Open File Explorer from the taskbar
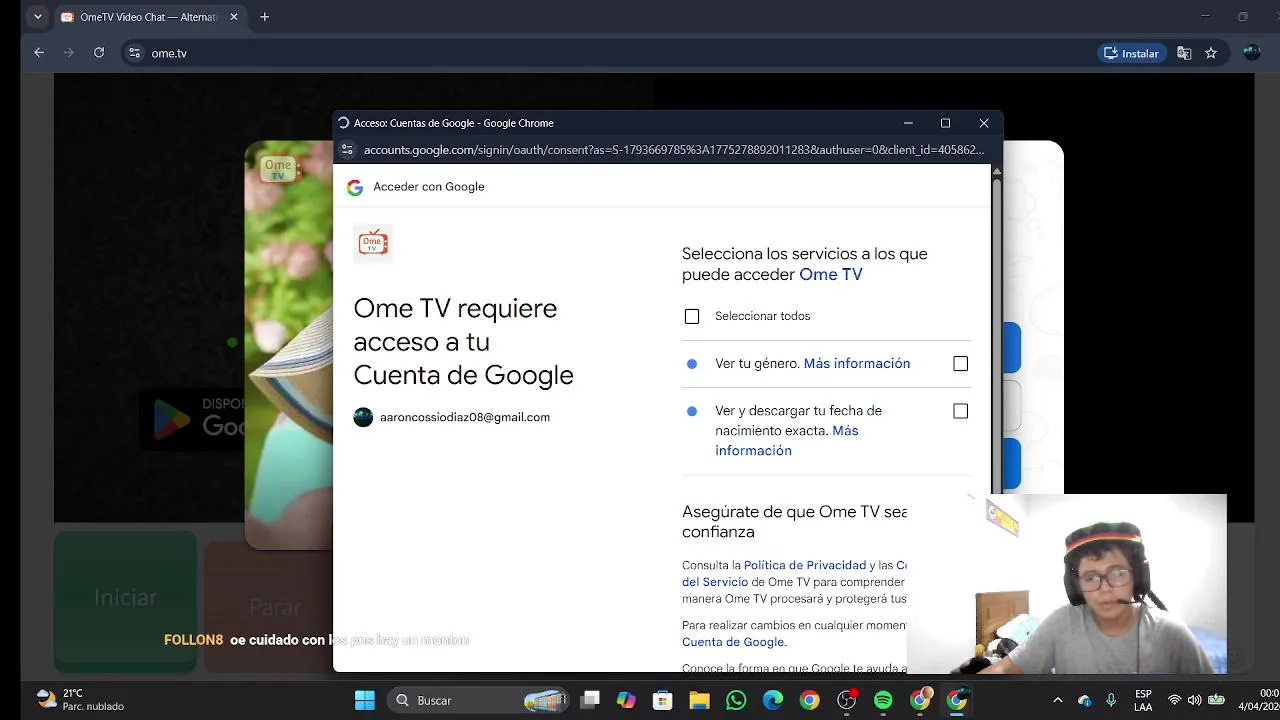The width and height of the screenshot is (1280, 720). (699, 700)
